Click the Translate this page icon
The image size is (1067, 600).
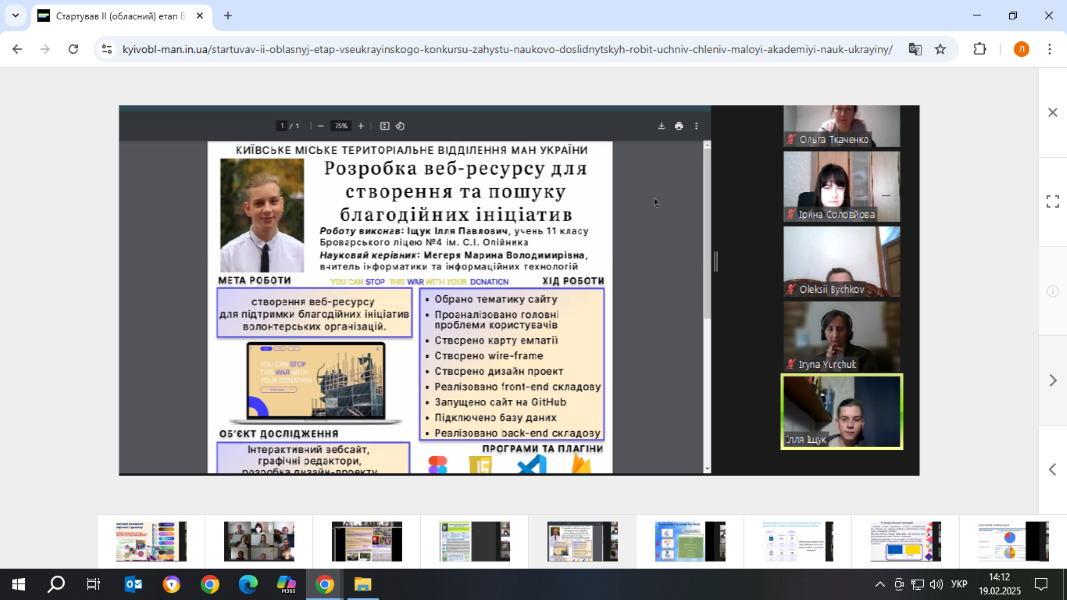click(914, 49)
